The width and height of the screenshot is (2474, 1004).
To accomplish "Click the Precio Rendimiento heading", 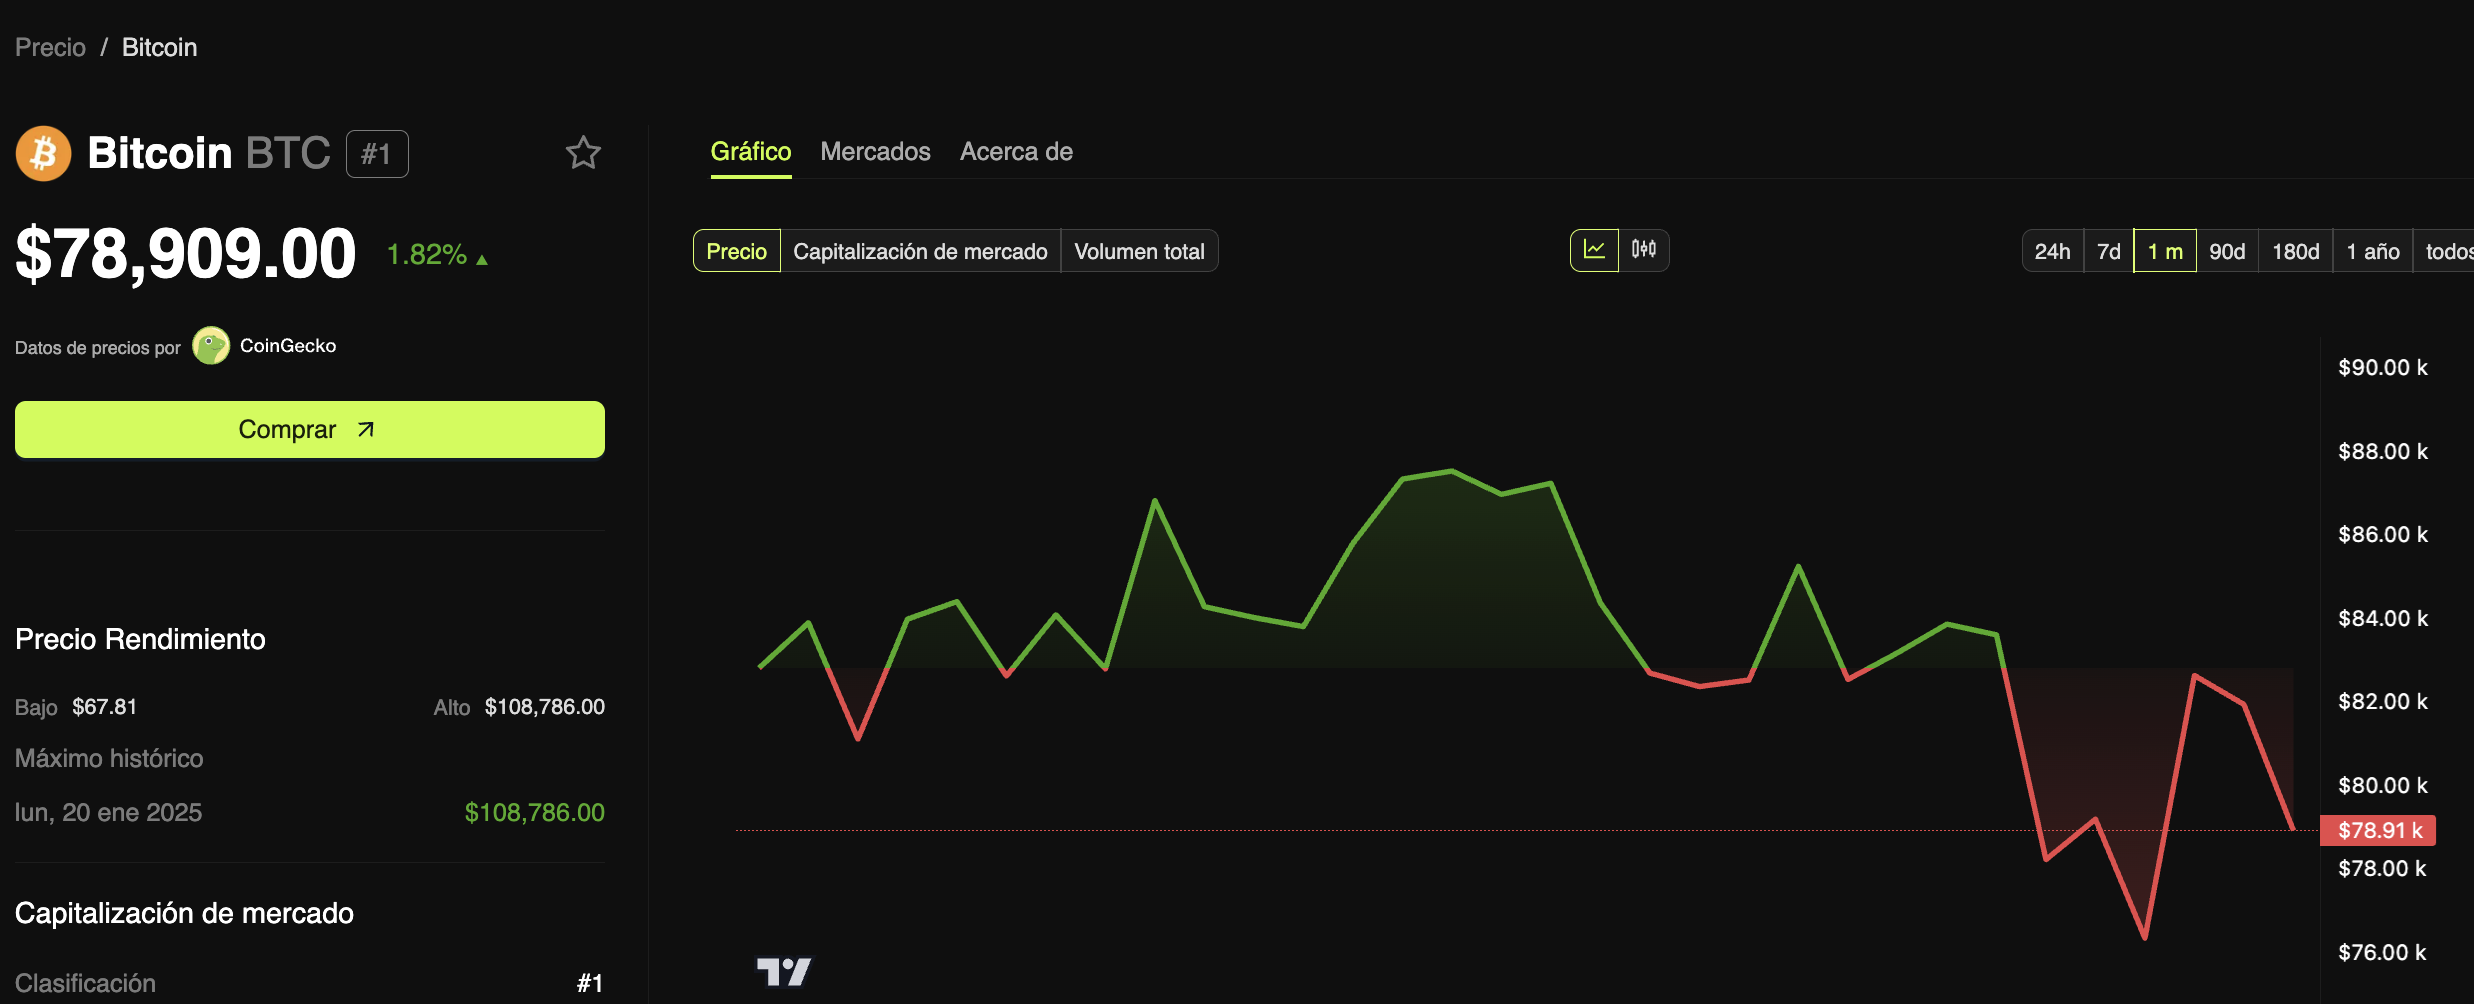I will (140, 639).
